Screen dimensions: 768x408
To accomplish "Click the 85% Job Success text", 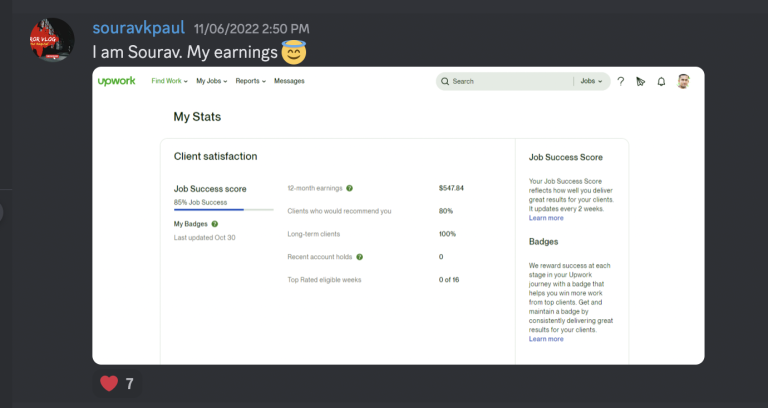I will click(x=200, y=202).
